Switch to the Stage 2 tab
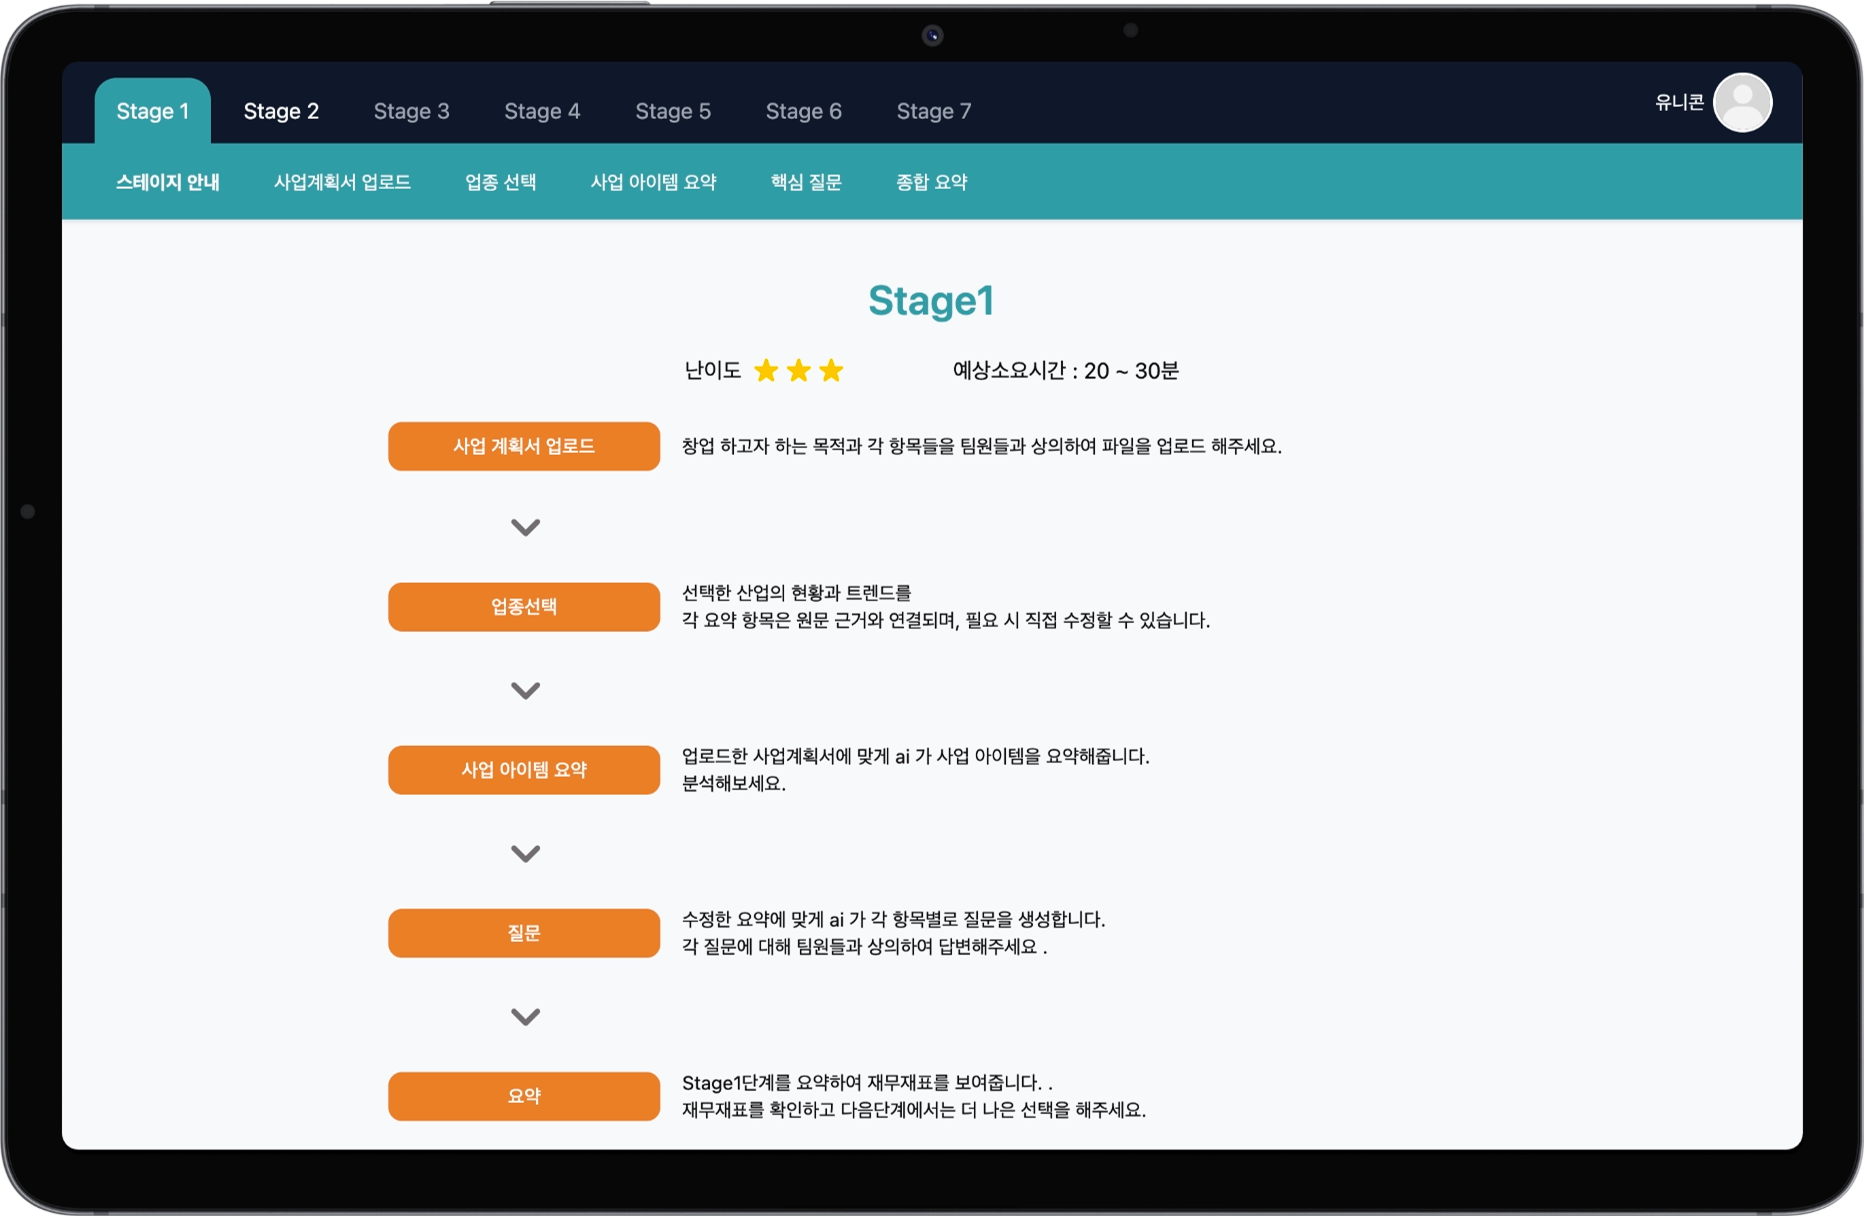 tap(282, 111)
